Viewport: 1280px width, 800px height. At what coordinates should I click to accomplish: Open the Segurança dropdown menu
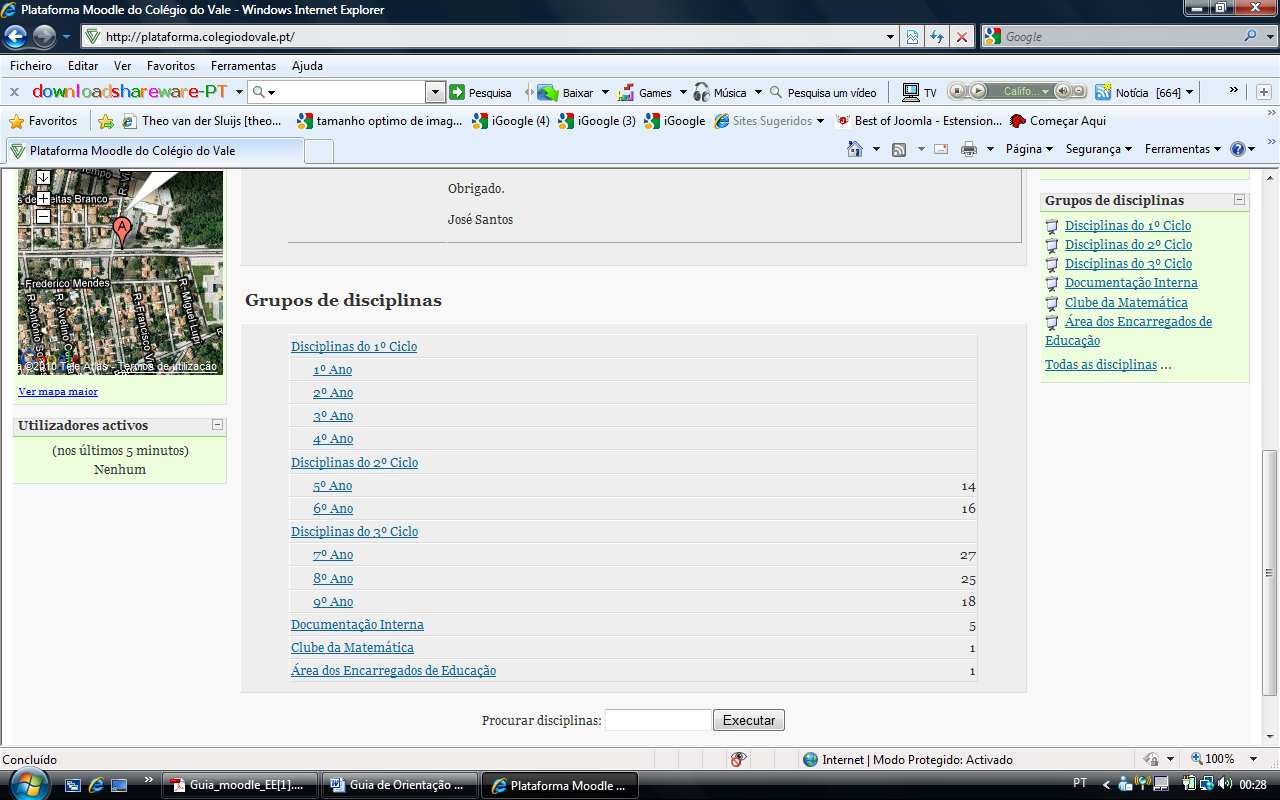tap(1098, 149)
